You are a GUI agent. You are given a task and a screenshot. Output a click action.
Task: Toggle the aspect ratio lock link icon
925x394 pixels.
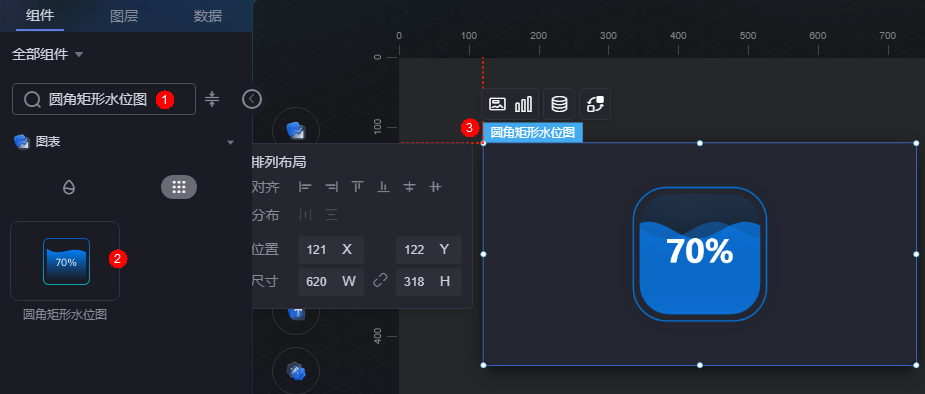(381, 281)
